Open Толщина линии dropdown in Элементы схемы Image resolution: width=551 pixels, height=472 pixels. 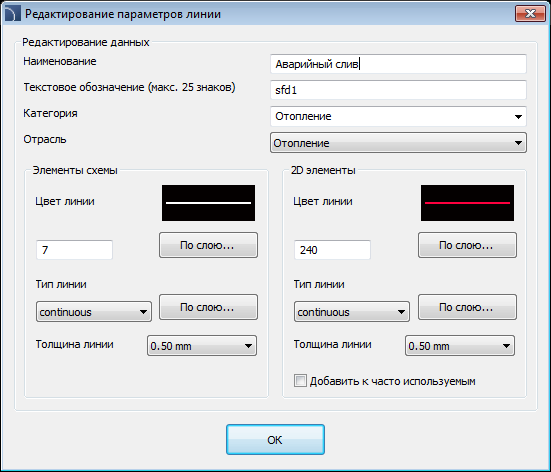[x=202, y=346]
